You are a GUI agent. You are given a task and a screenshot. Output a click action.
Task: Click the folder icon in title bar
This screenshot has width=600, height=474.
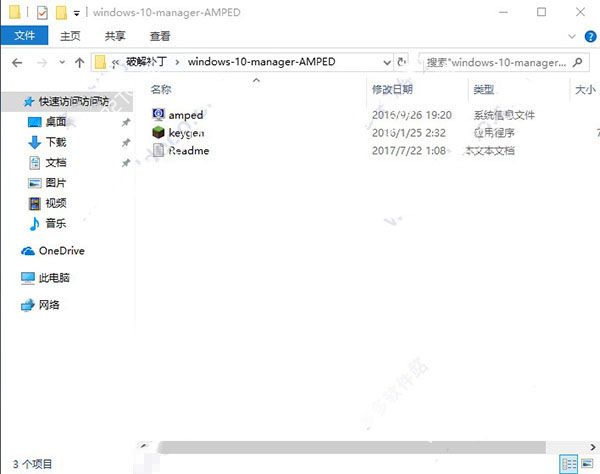click(15, 12)
